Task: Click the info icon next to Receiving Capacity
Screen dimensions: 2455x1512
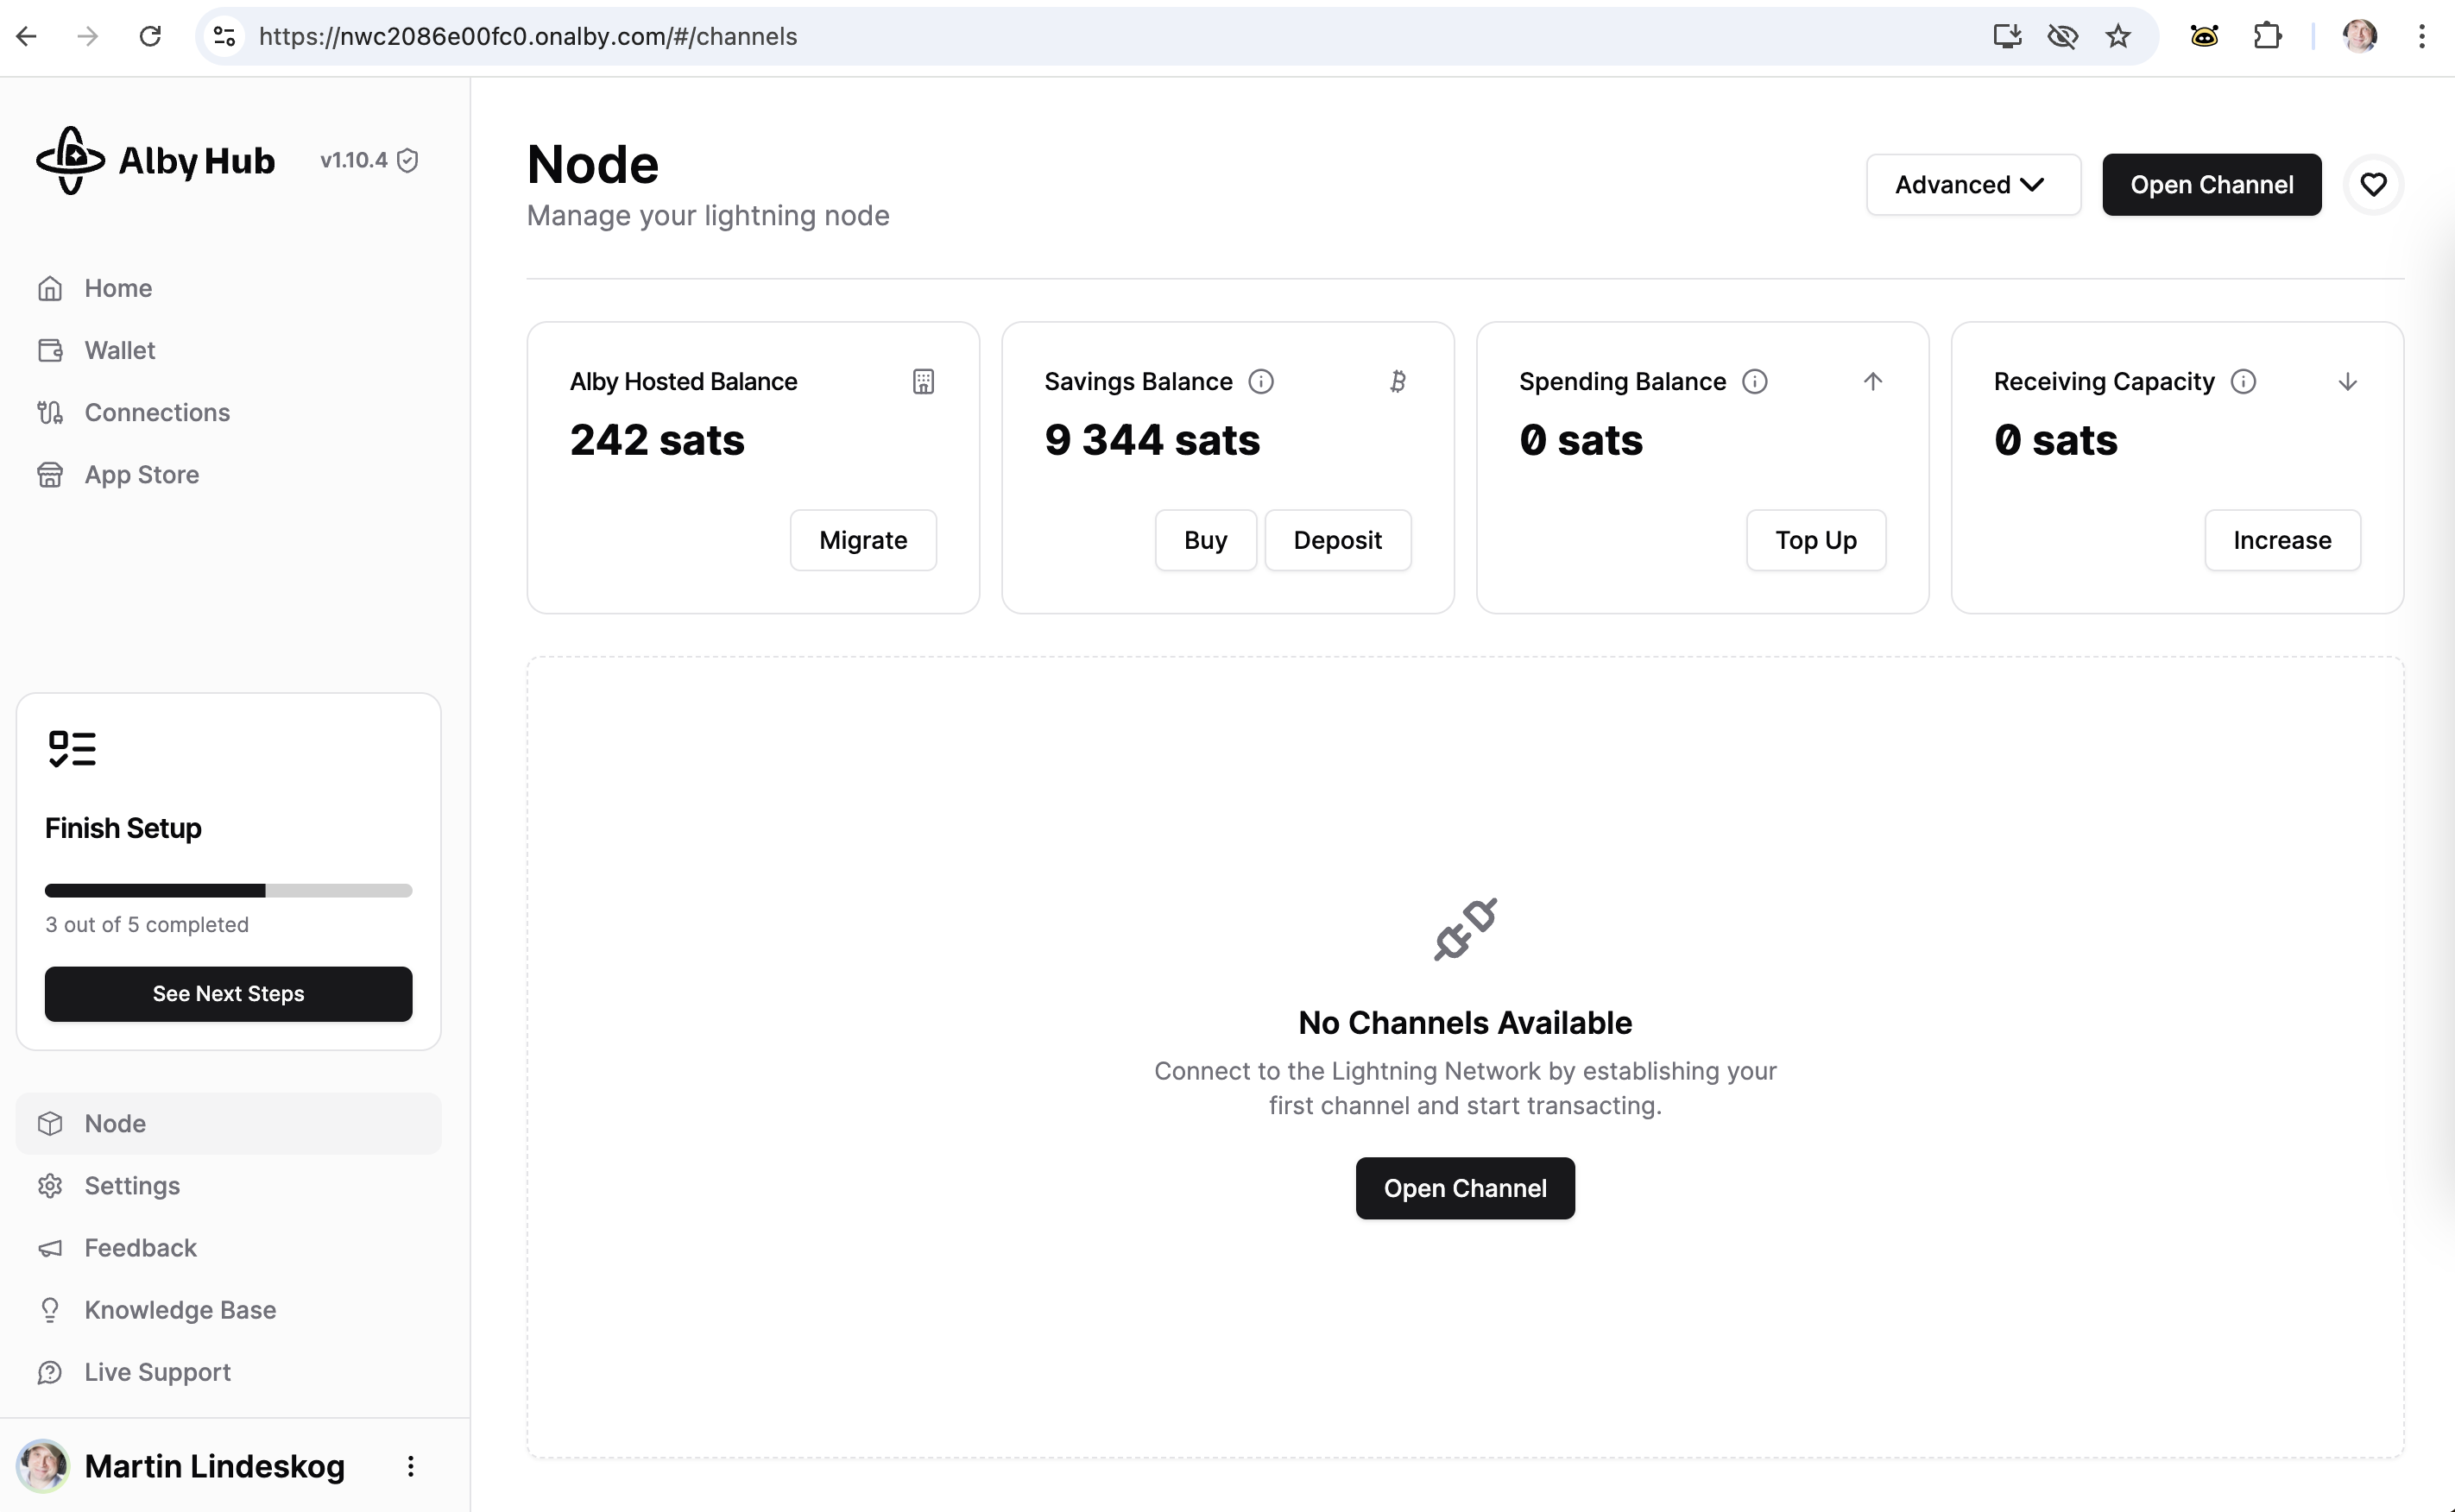Action: tap(2243, 381)
